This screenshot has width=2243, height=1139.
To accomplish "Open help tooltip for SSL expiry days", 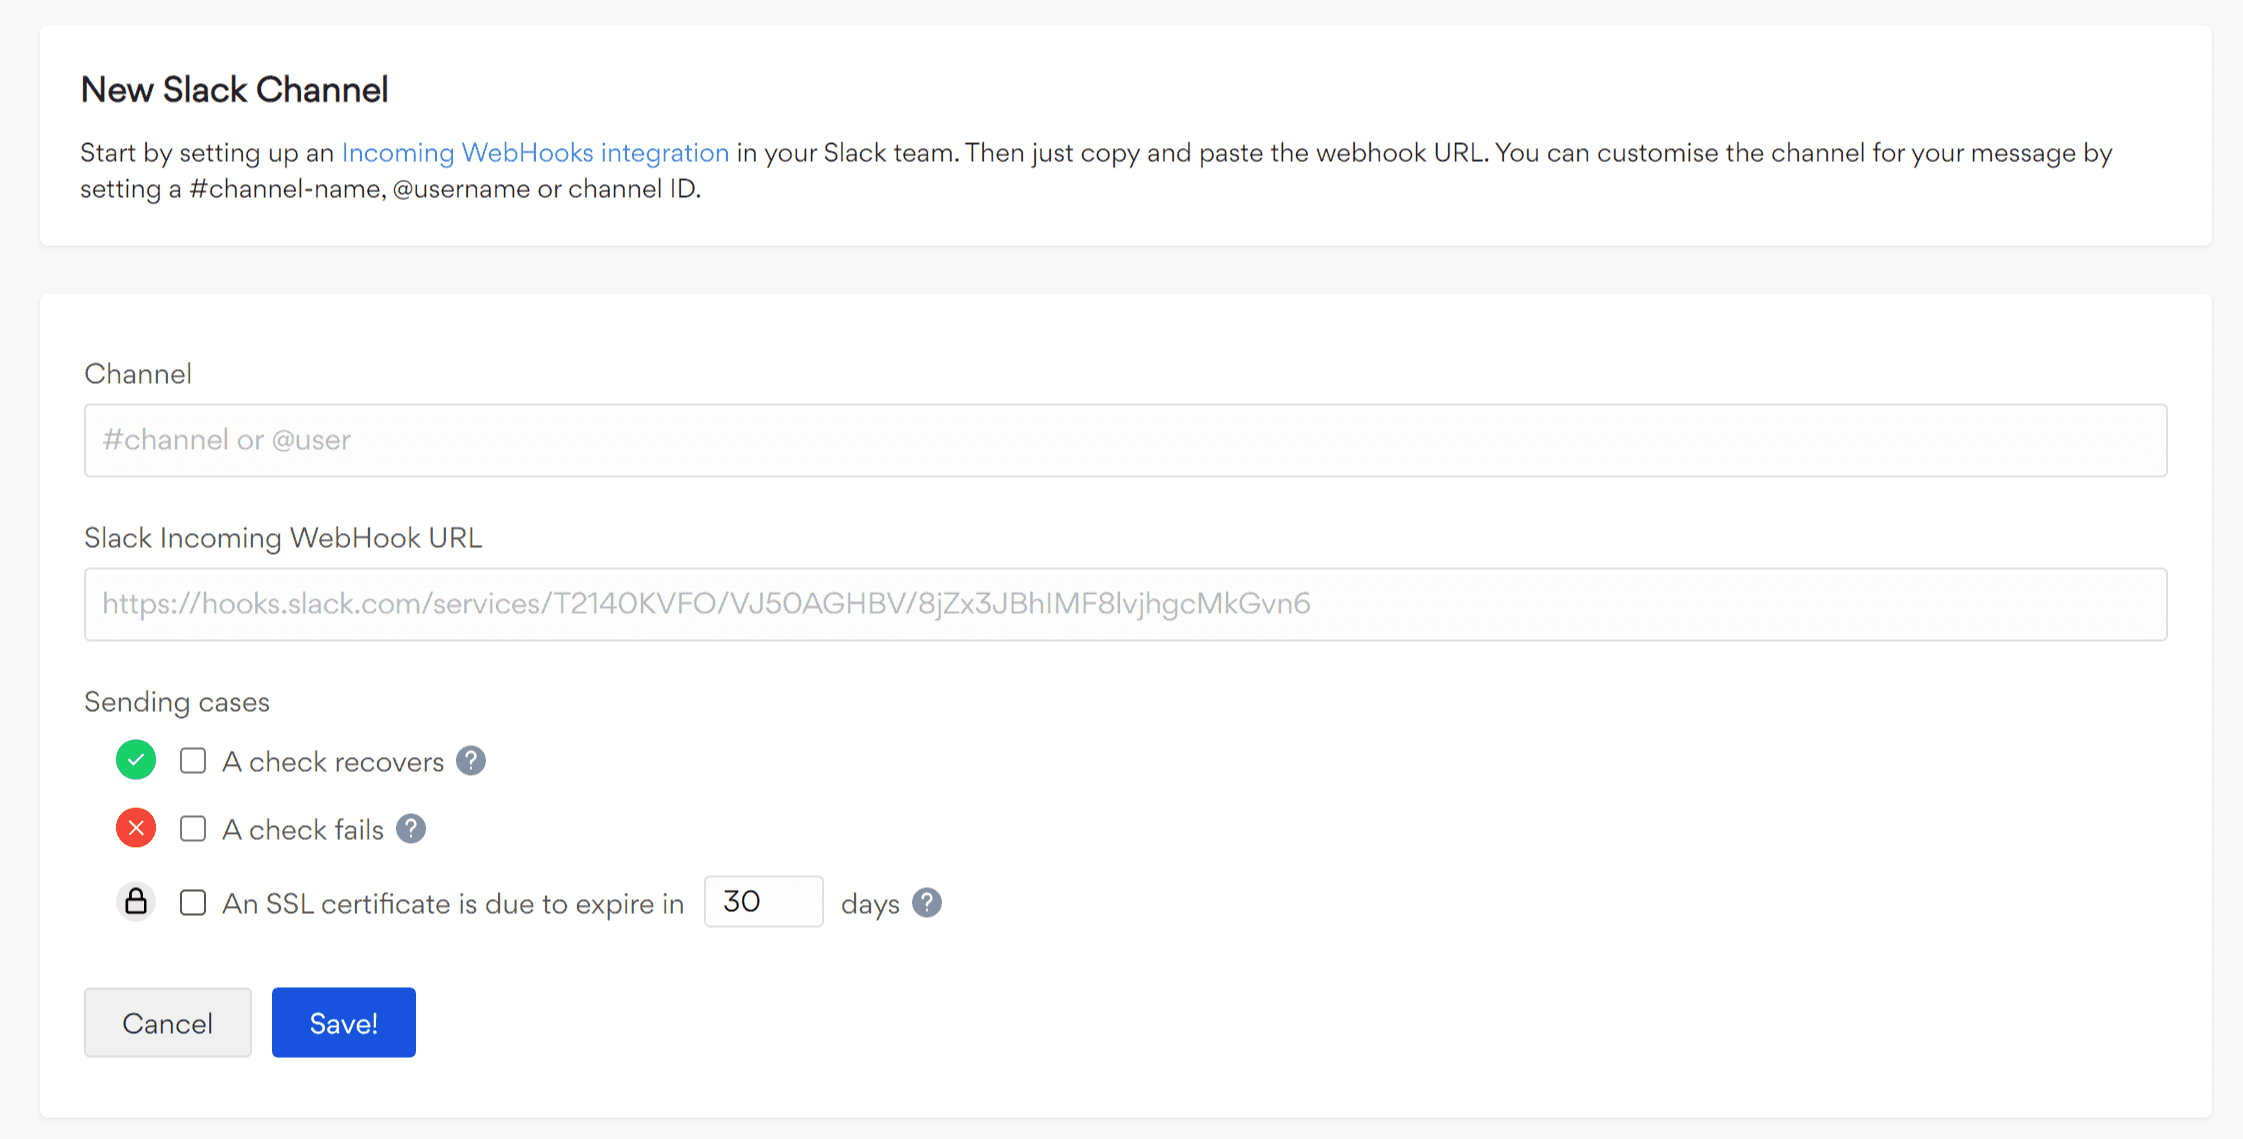I will coord(927,903).
